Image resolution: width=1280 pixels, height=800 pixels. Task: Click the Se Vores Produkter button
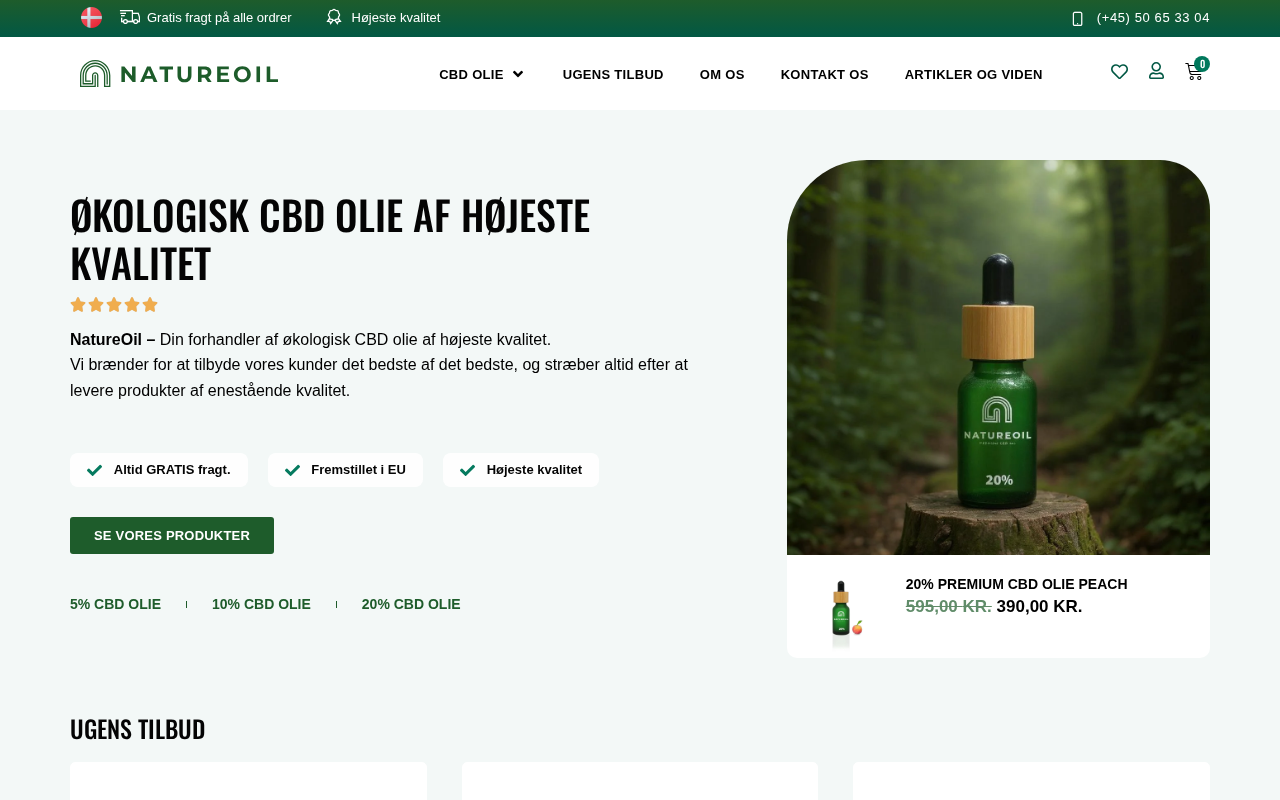(172, 536)
